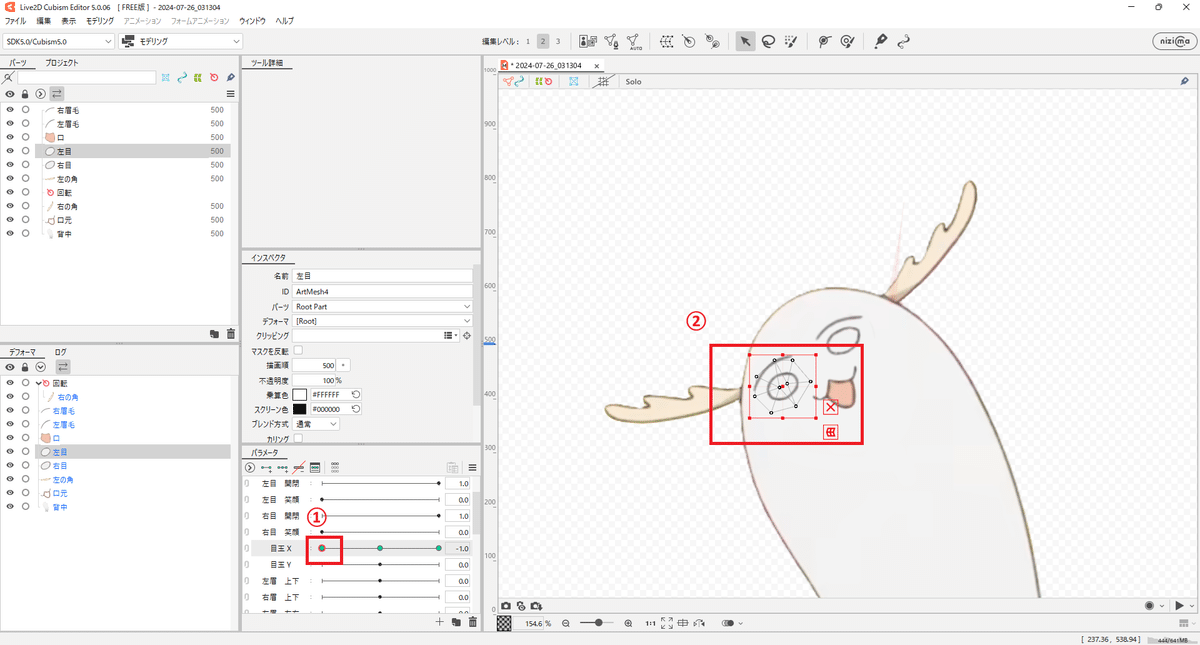Image resolution: width=1200 pixels, height=645 pixels.
Task: Click the 描画順 value field showing 500
Action: click(314, 366)
